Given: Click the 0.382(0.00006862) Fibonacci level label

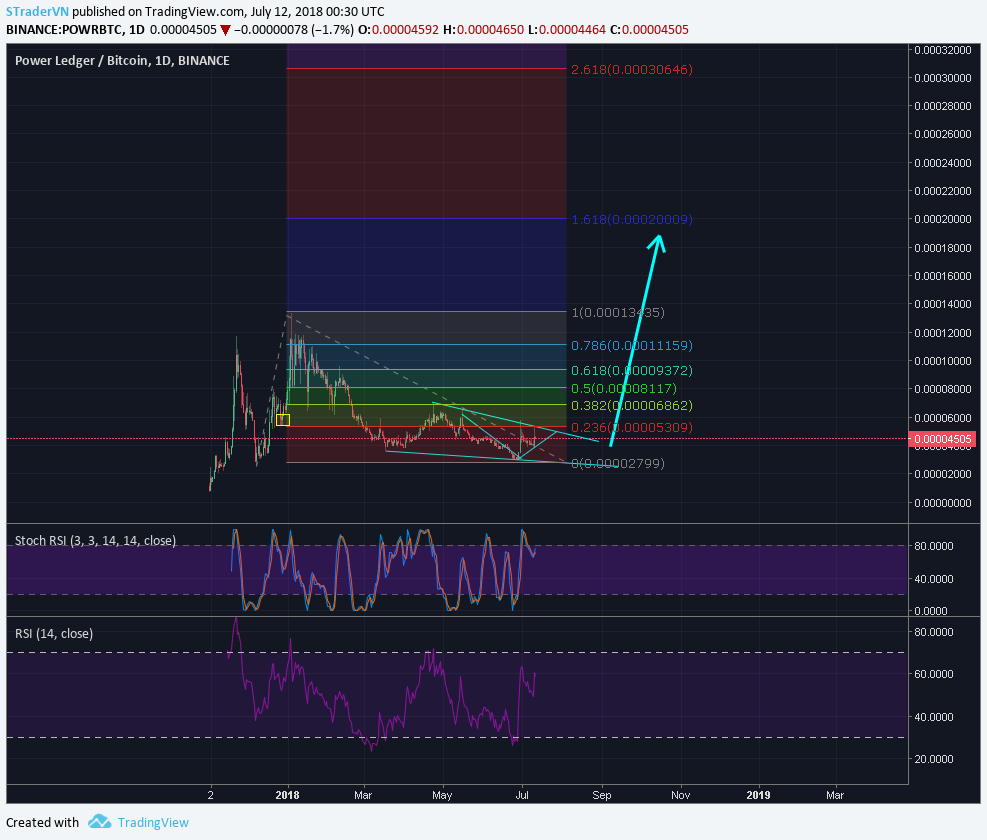Looking at the screenshot, I should point(631,406).
